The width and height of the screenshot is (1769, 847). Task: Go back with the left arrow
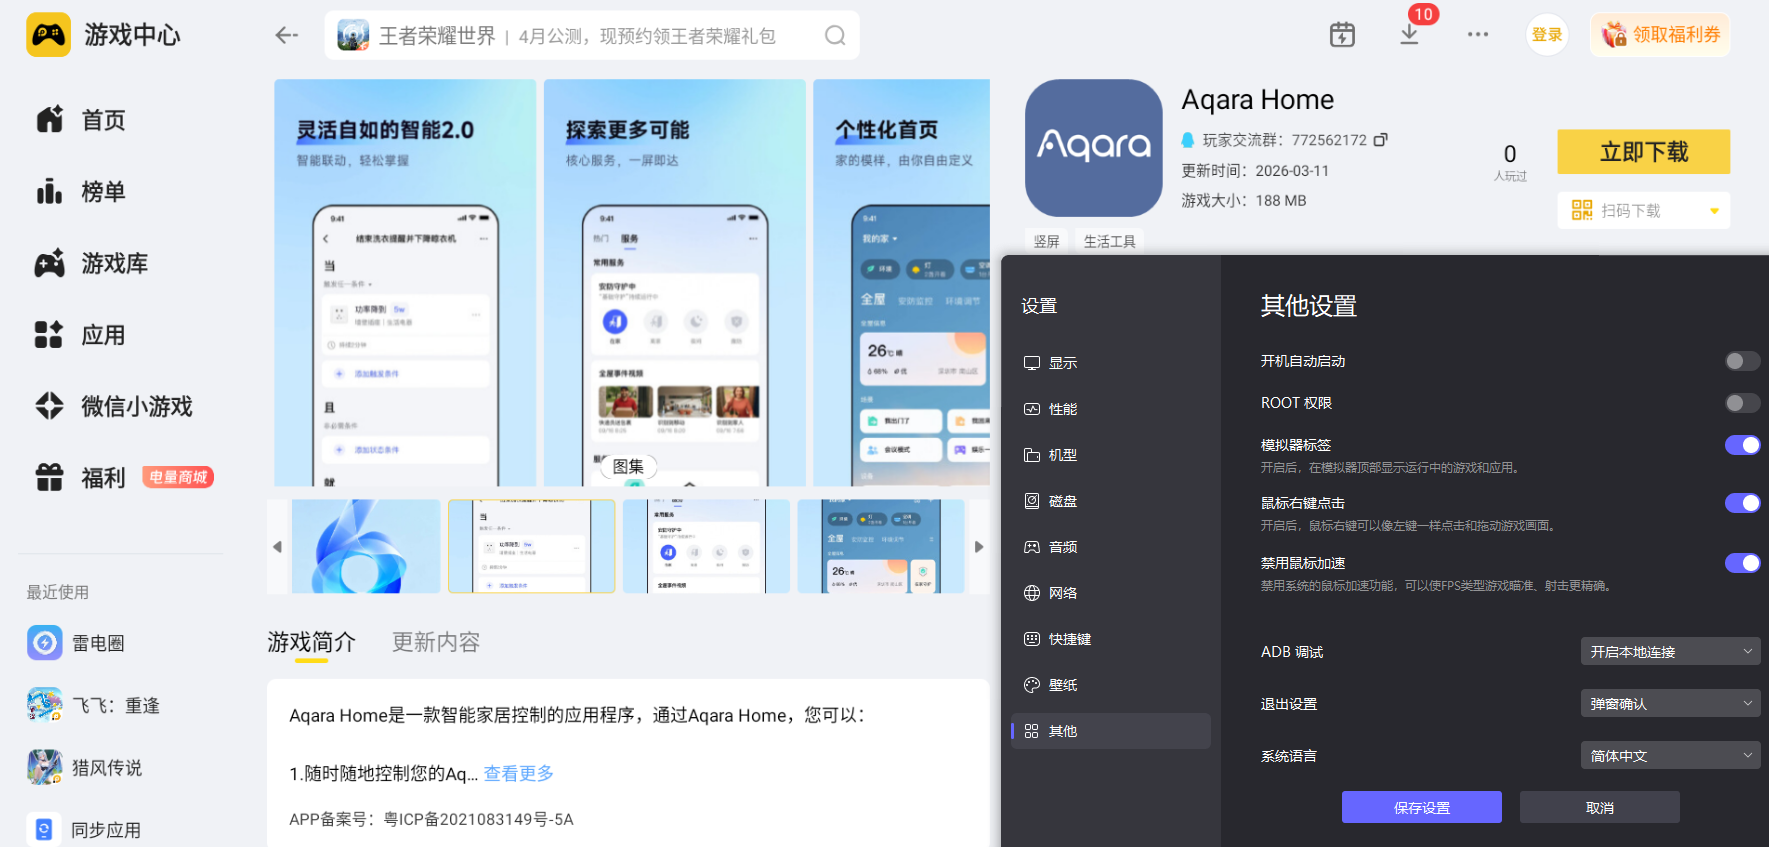(287, 36)
